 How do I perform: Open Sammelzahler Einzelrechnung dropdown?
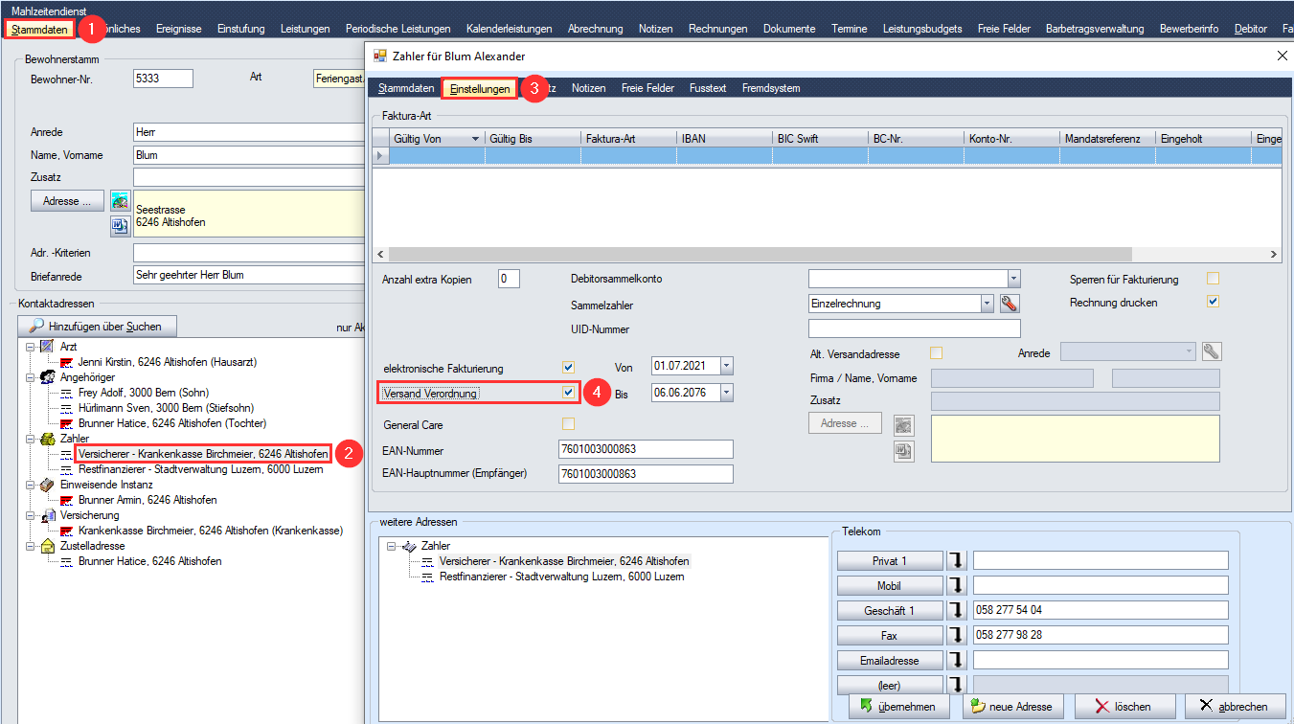coord(987,303)
